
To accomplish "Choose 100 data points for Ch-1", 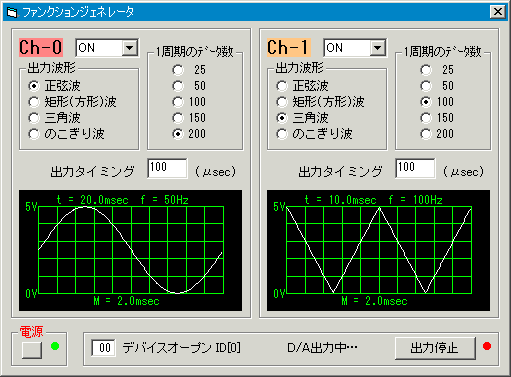I will (437, 102).
